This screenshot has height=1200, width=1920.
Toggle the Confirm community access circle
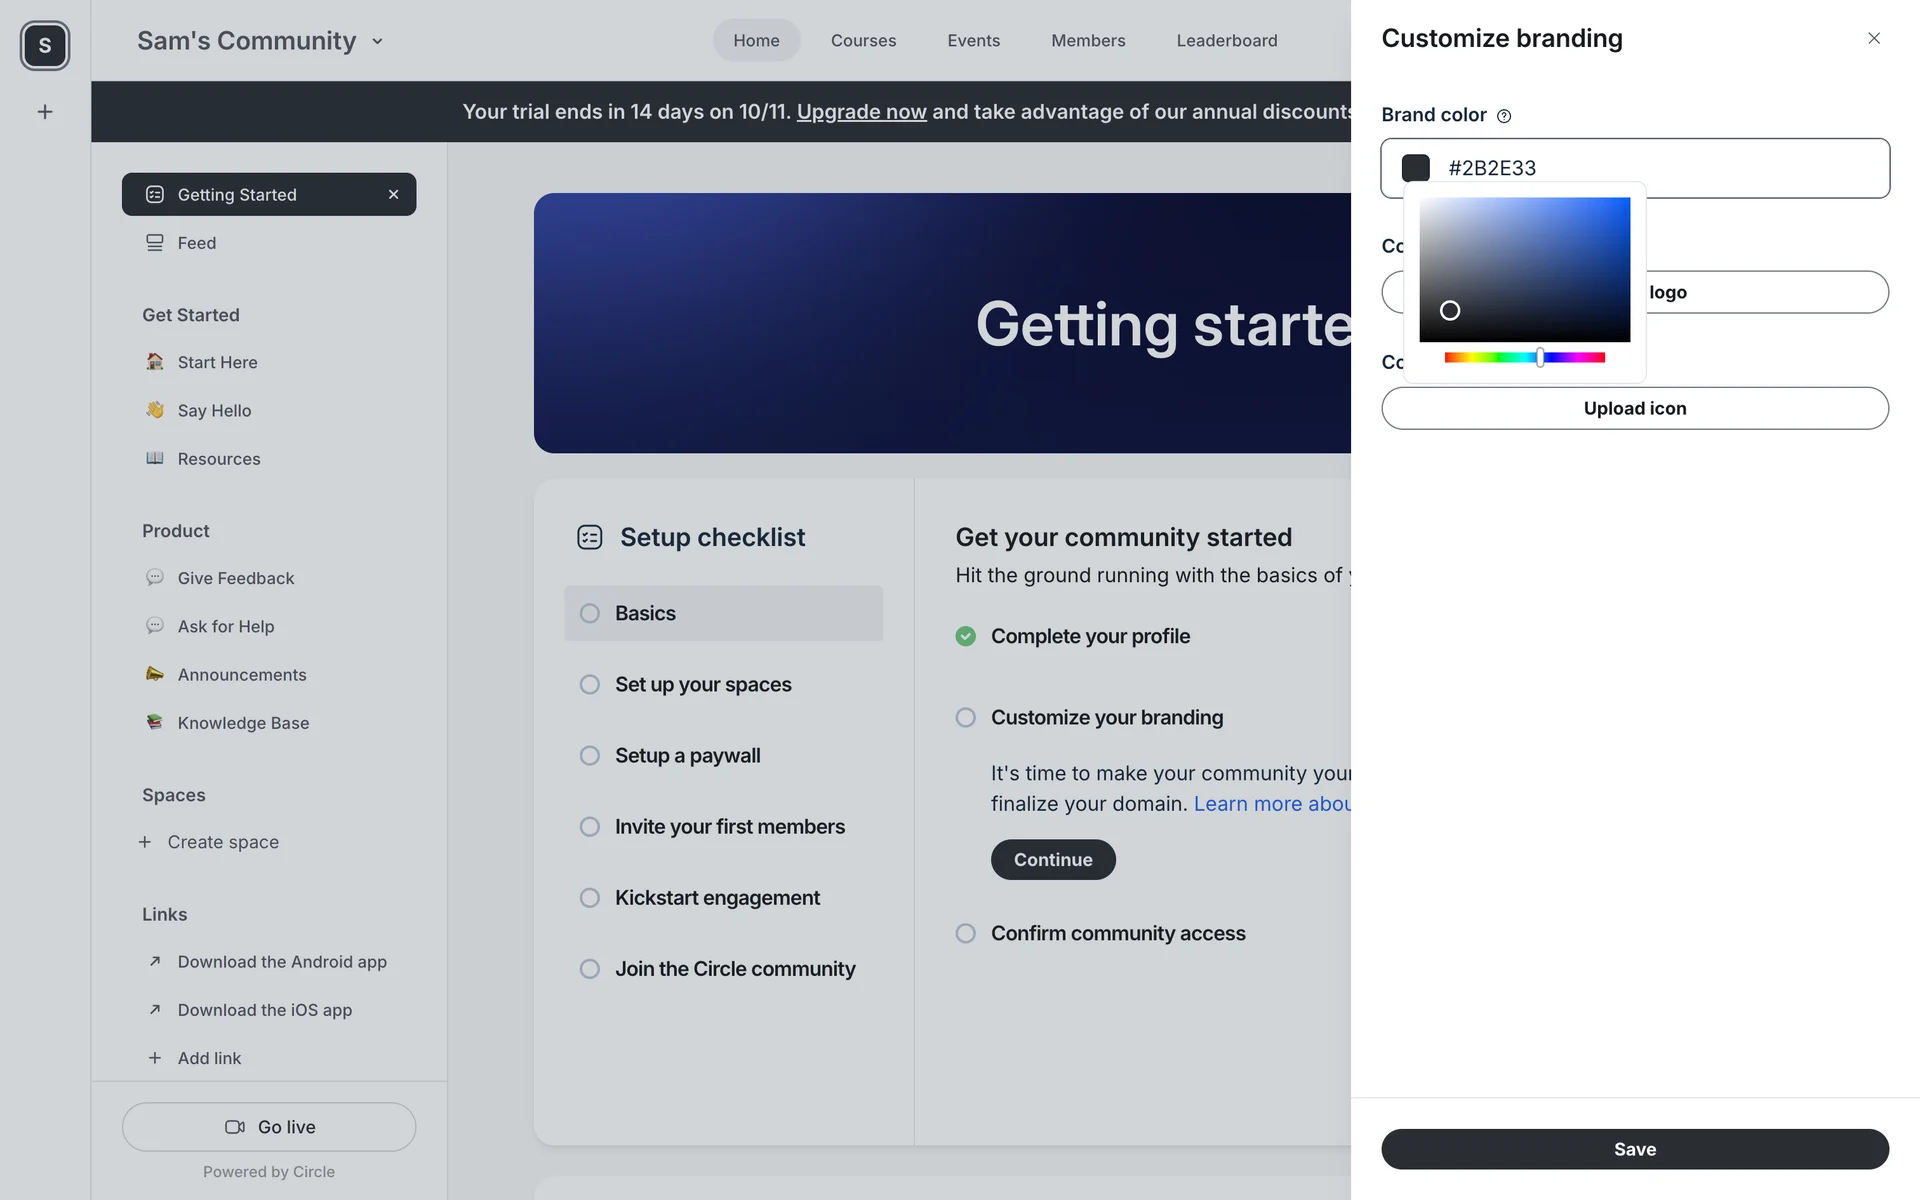[x=965, y=934]
